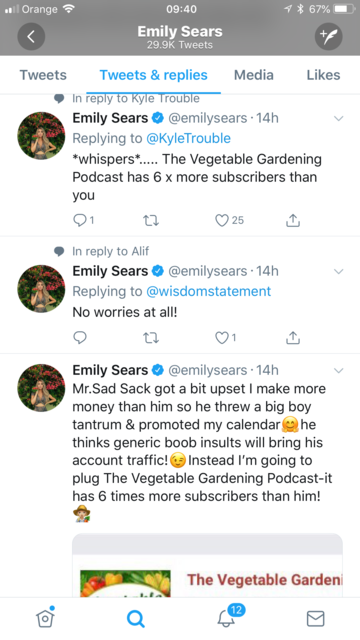Expand chevron on Mr.Sad Sack tweet
The image size is (360, 640).
tap(338, 371)
